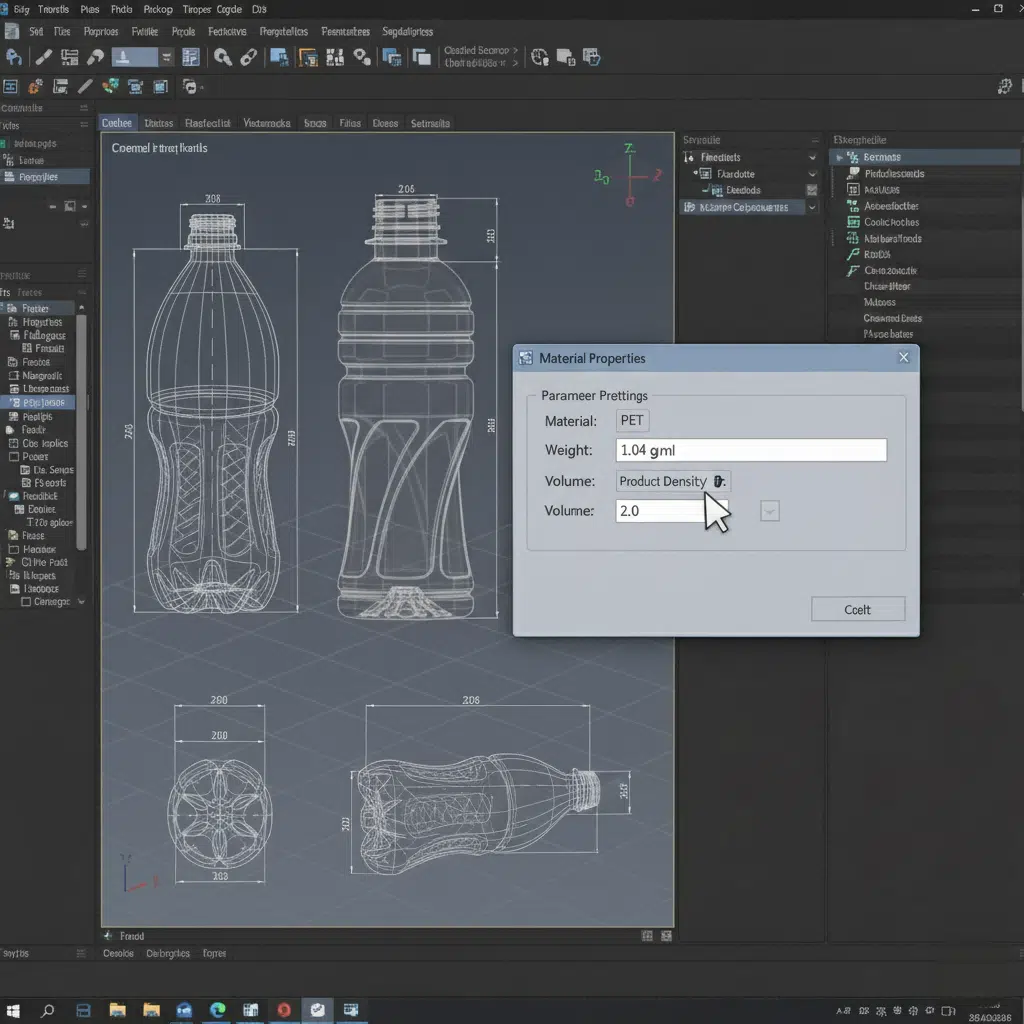Switch to the Vistarracks tab
1024x1024 pixels.
267,123
